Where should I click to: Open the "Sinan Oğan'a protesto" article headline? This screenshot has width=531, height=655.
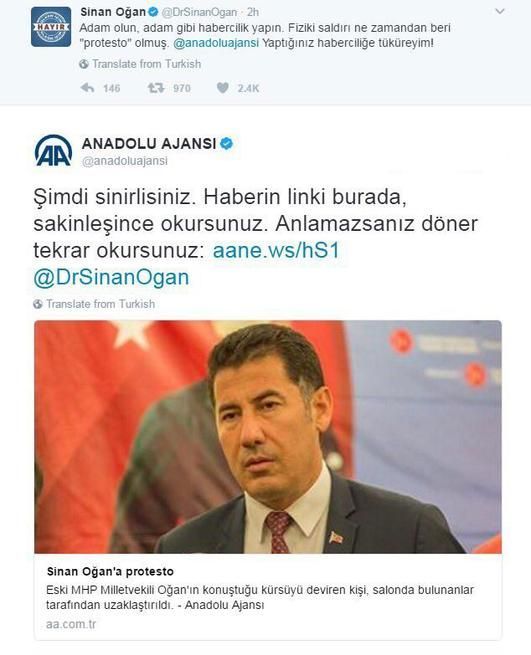click(110, 571)
